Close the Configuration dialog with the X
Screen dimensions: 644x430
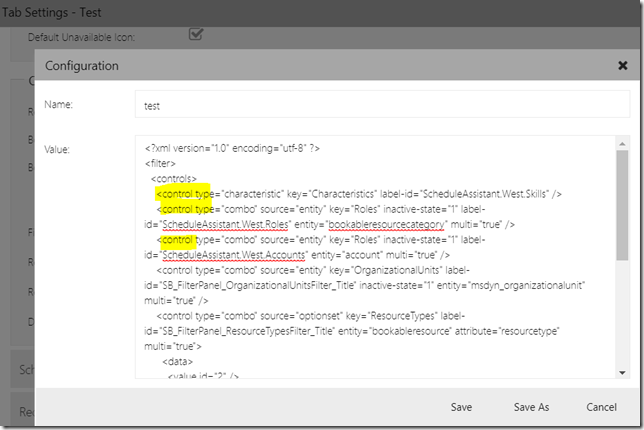[x=623, y=65]
